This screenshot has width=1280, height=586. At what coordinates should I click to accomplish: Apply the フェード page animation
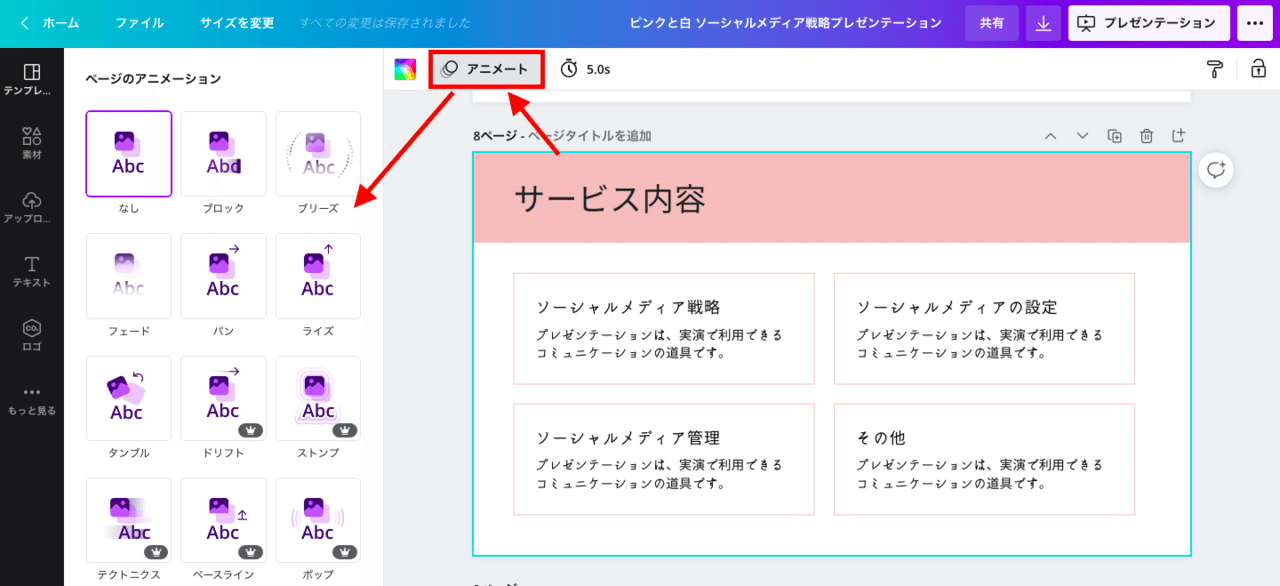[128, 275]
